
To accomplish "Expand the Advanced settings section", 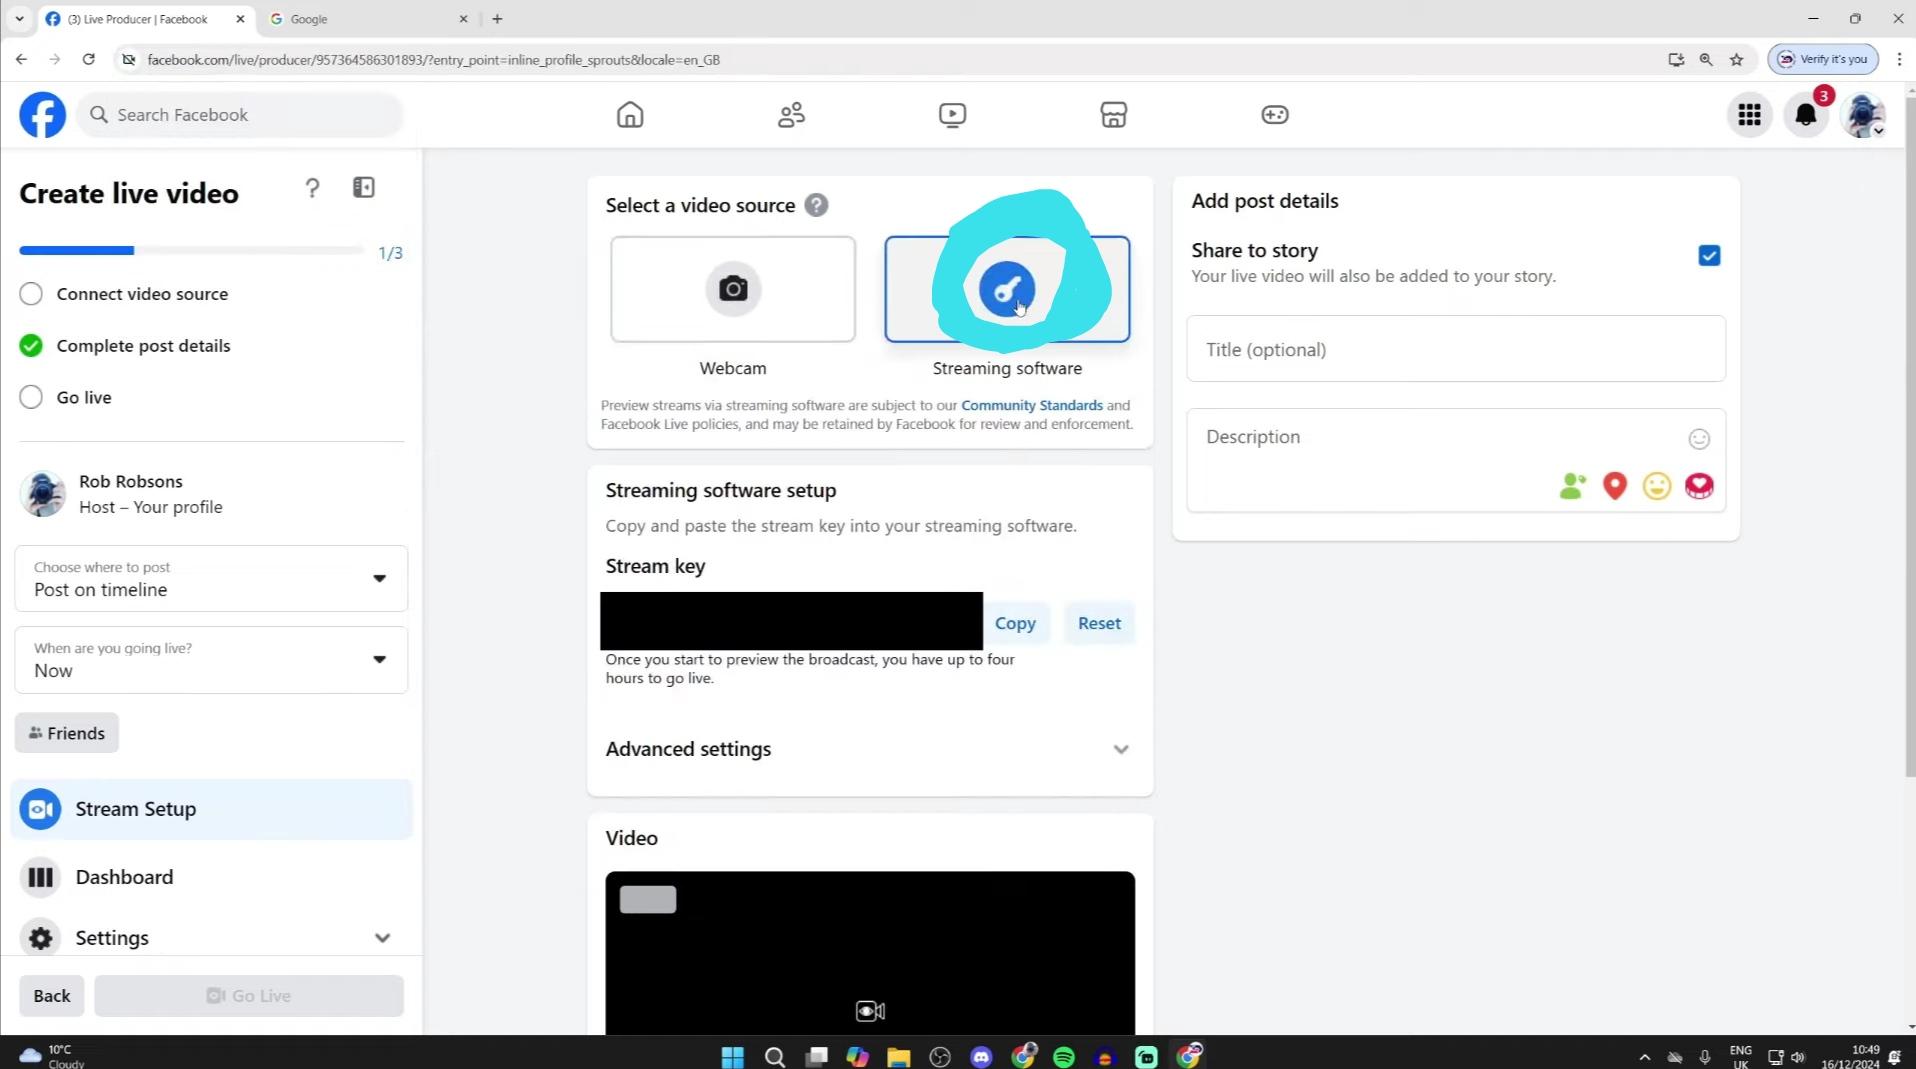I will (x=868, y=749).
